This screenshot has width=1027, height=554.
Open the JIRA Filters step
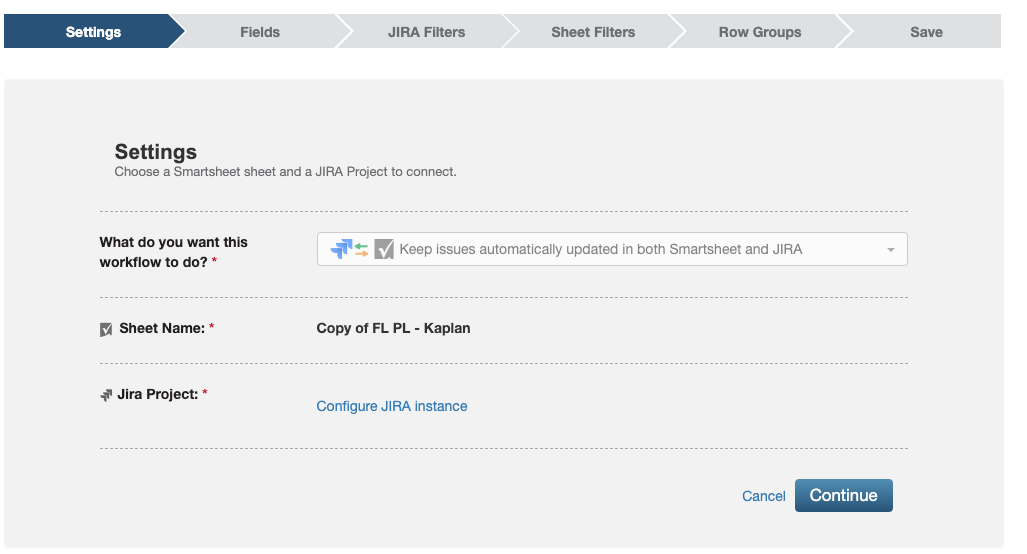click(426, 31)
